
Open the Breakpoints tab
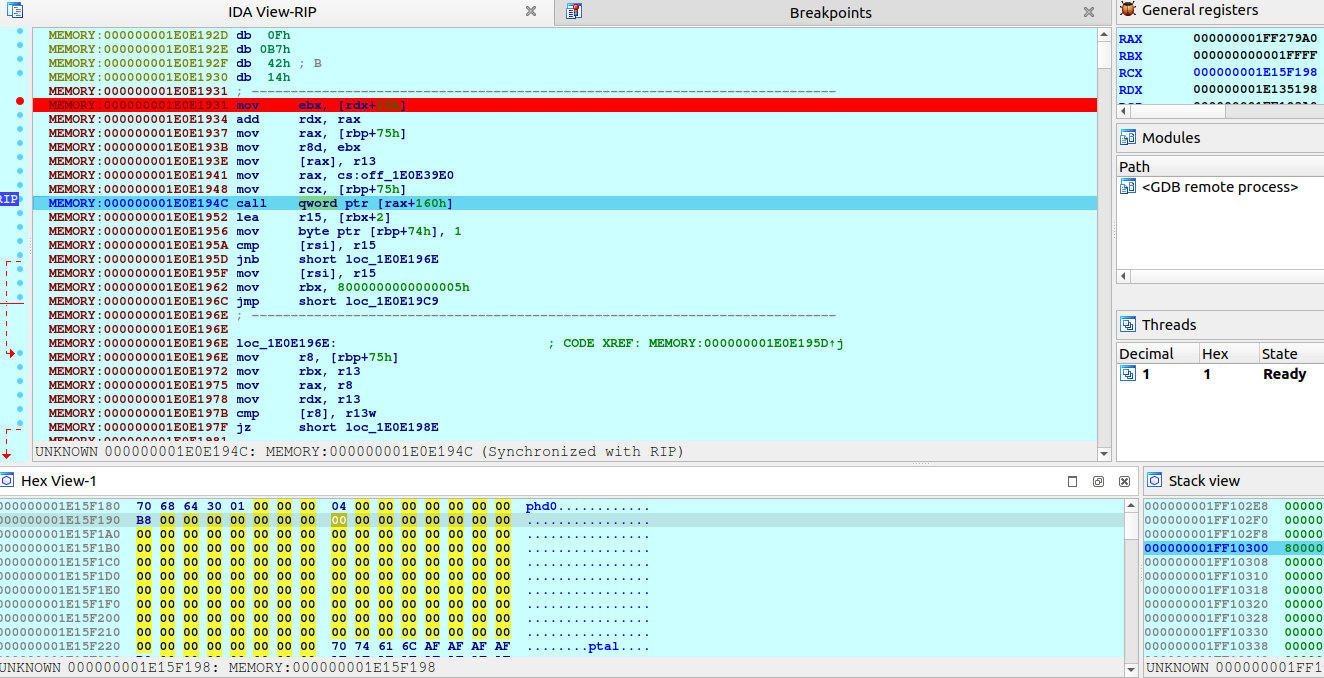[x=830, y=13]
